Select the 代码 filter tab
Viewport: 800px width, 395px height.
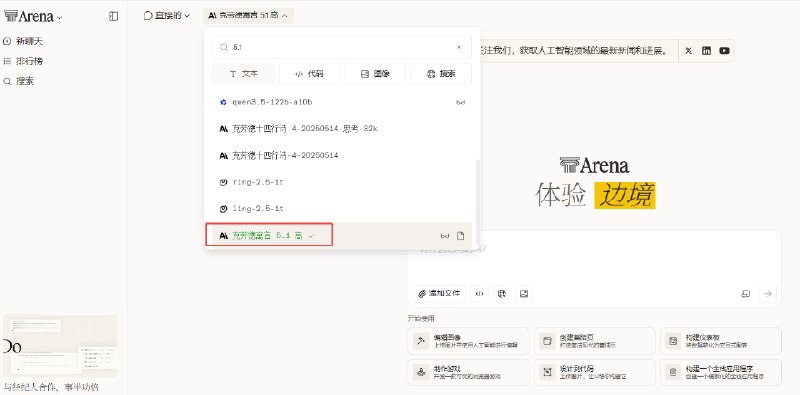tap(309, 74)
